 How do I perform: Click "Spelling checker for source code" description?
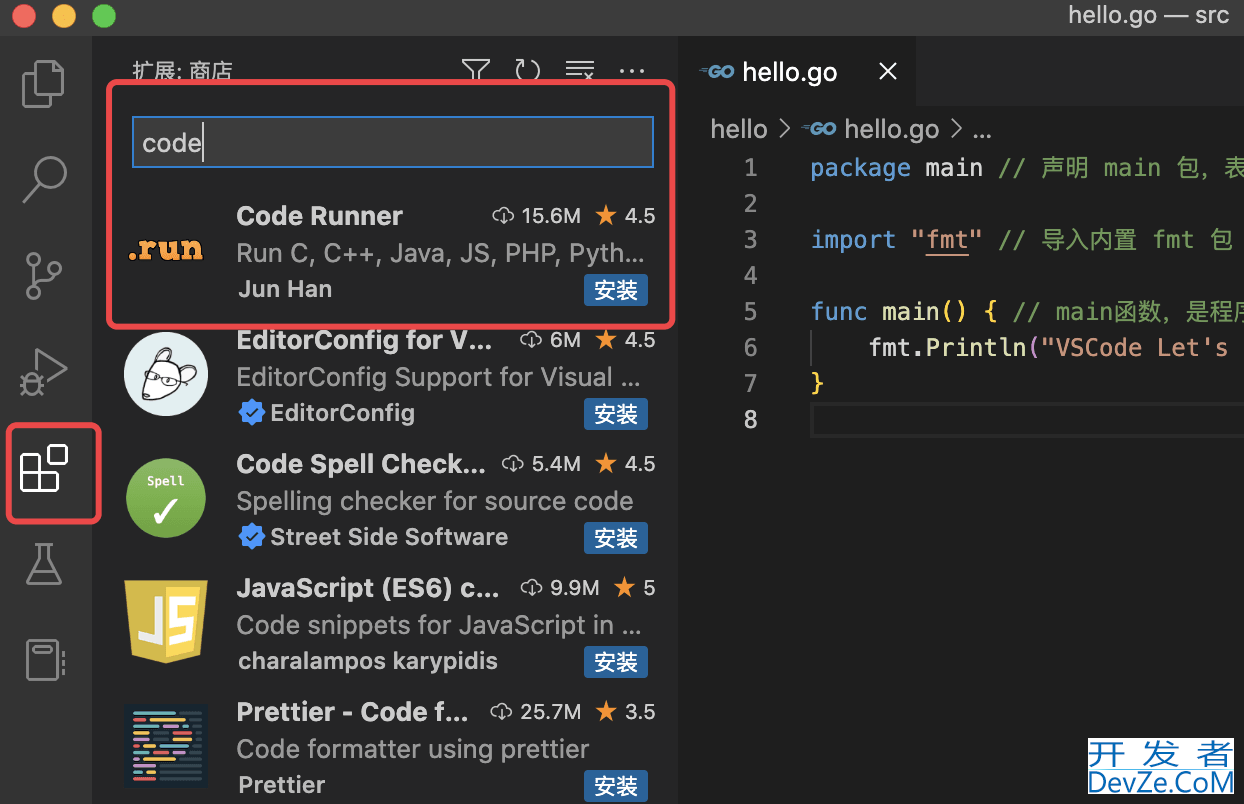click(435, 501)
